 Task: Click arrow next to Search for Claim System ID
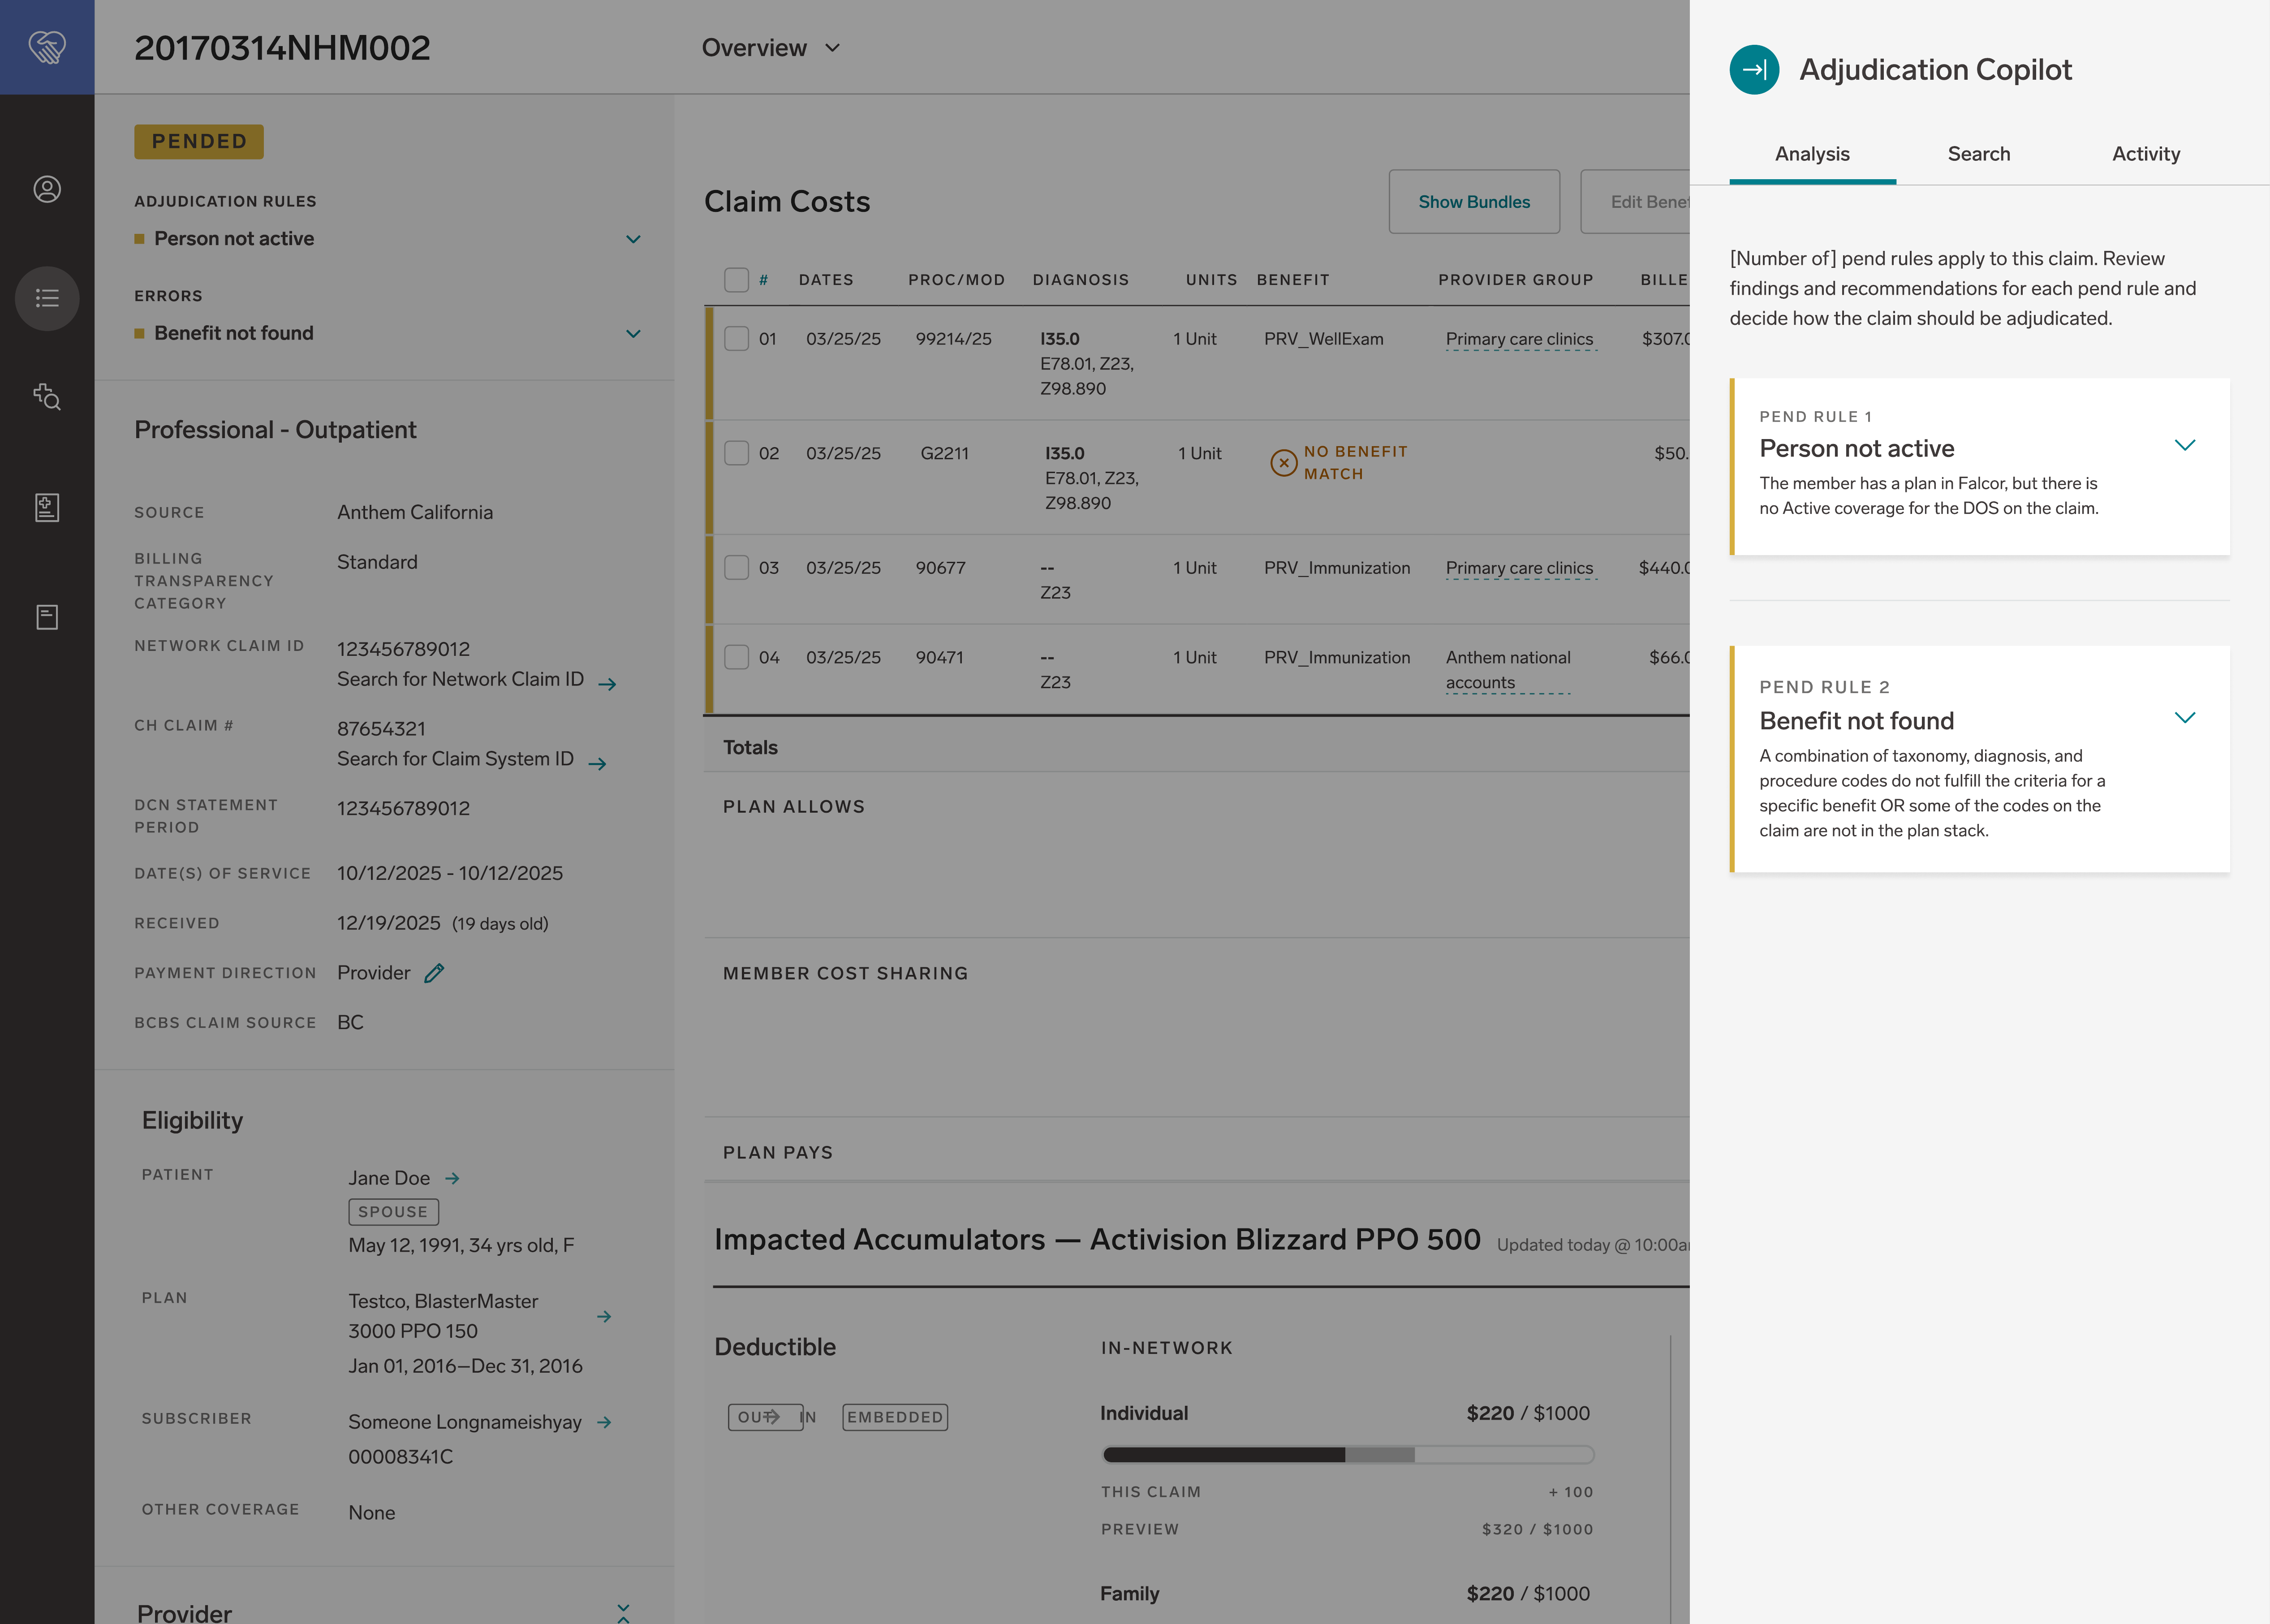[x=597, y=764]
